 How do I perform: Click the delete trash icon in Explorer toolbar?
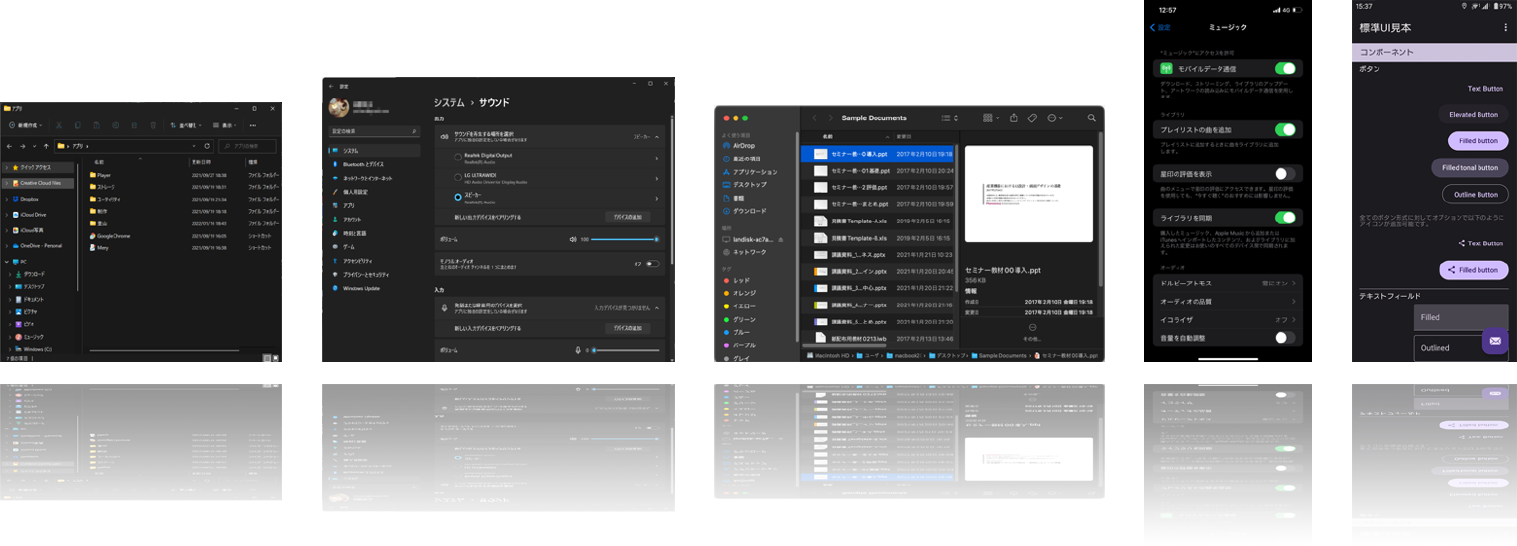(153, 125)
